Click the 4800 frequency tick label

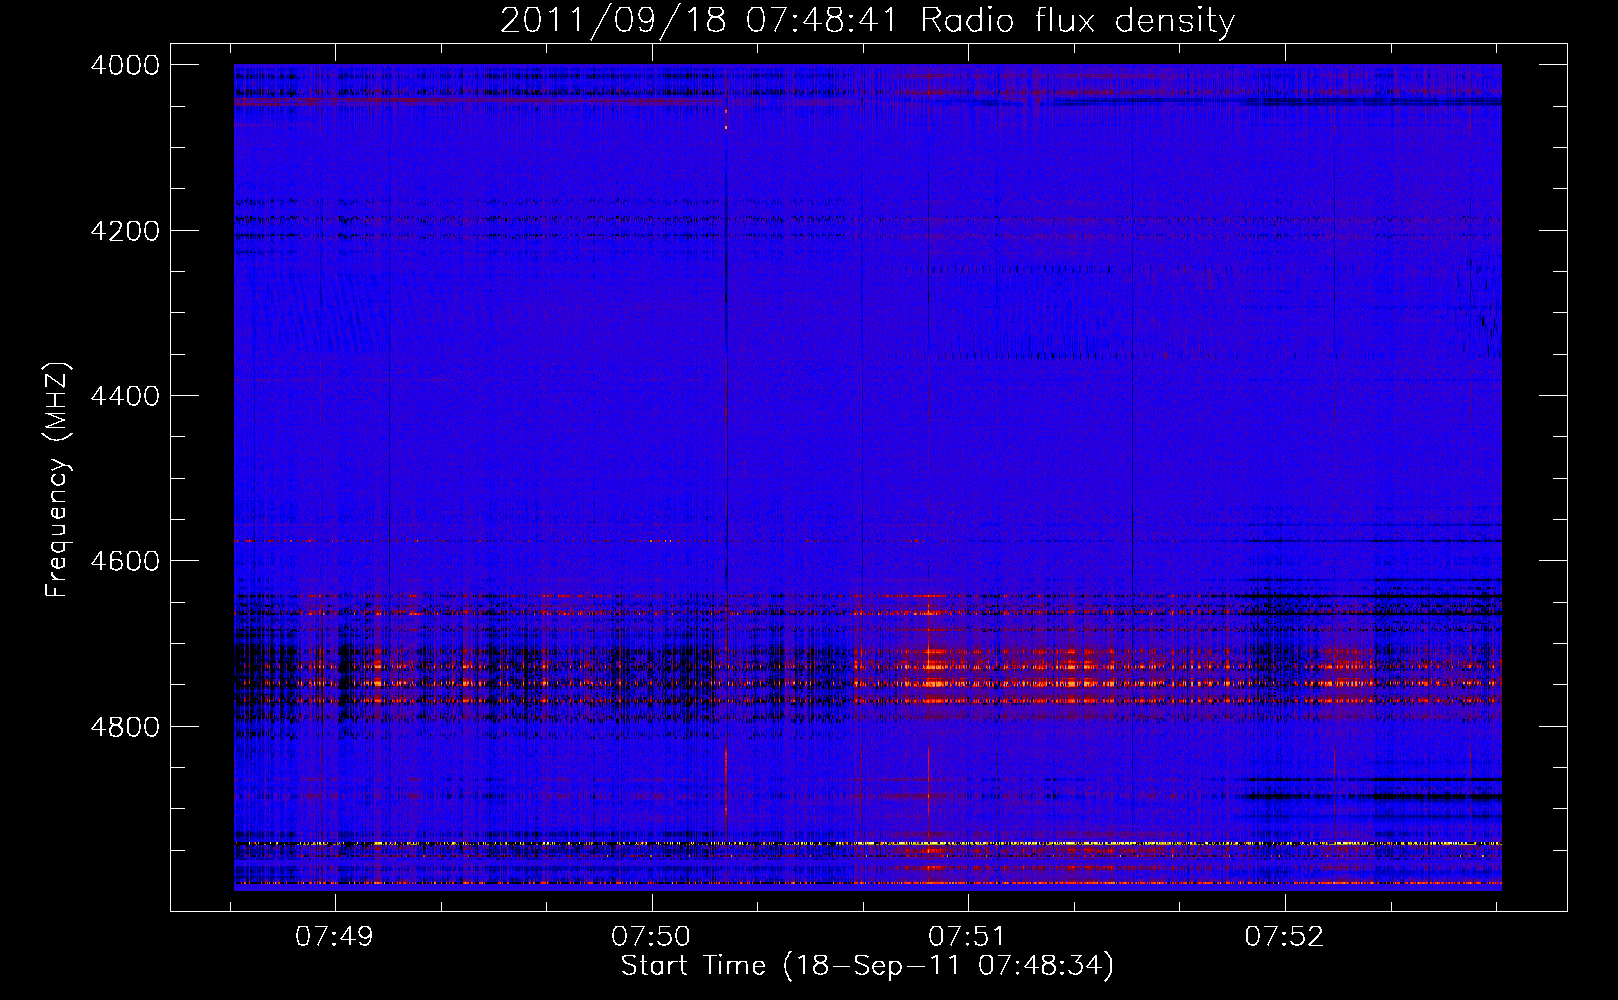tap(125, 727)
